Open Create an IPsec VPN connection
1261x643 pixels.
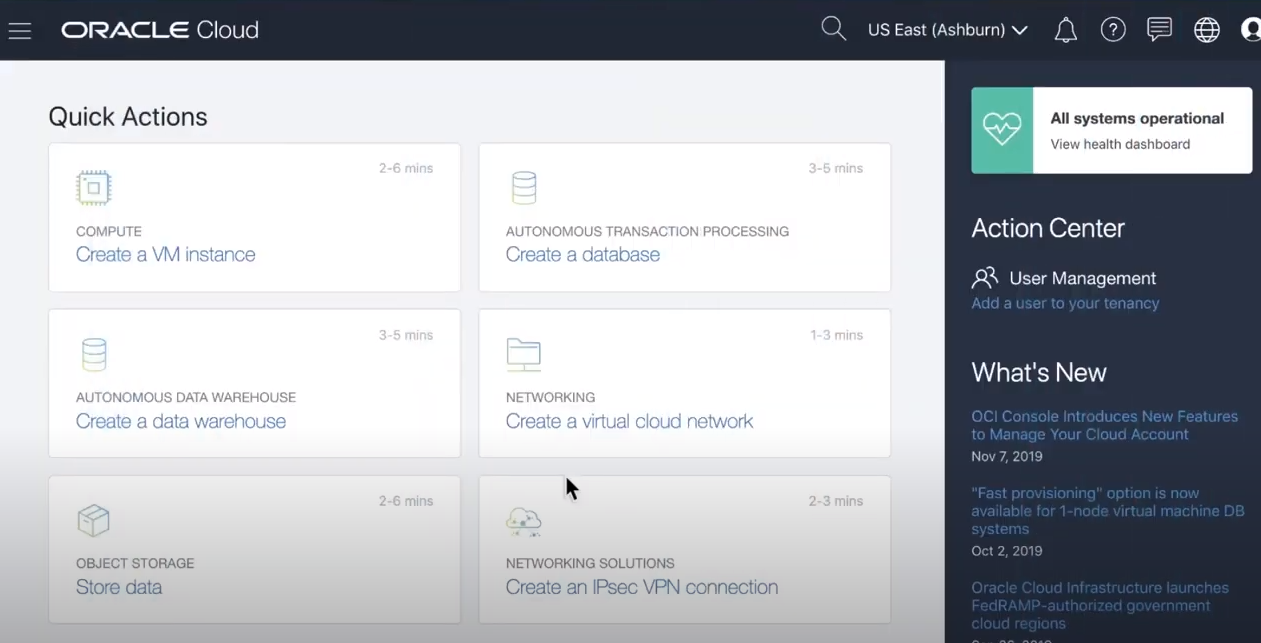[641, 587]
